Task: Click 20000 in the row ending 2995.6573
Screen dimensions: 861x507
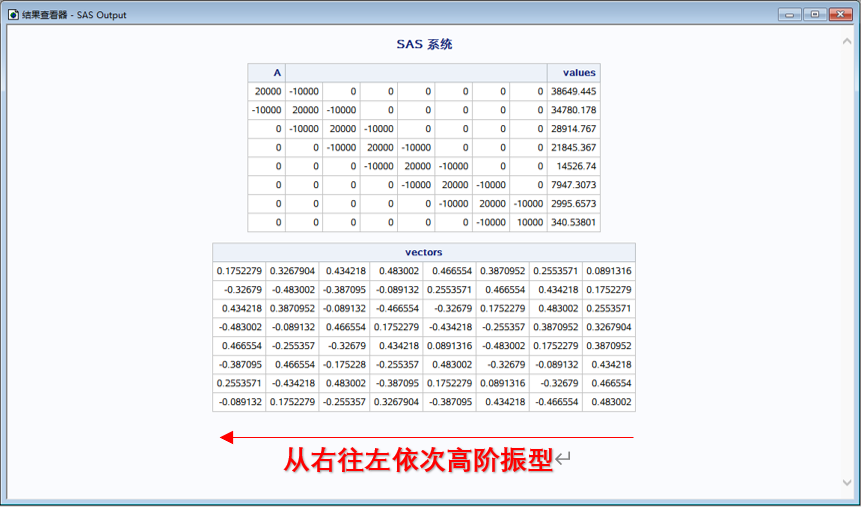Action: pyautogui.click(x=491, y=203)
